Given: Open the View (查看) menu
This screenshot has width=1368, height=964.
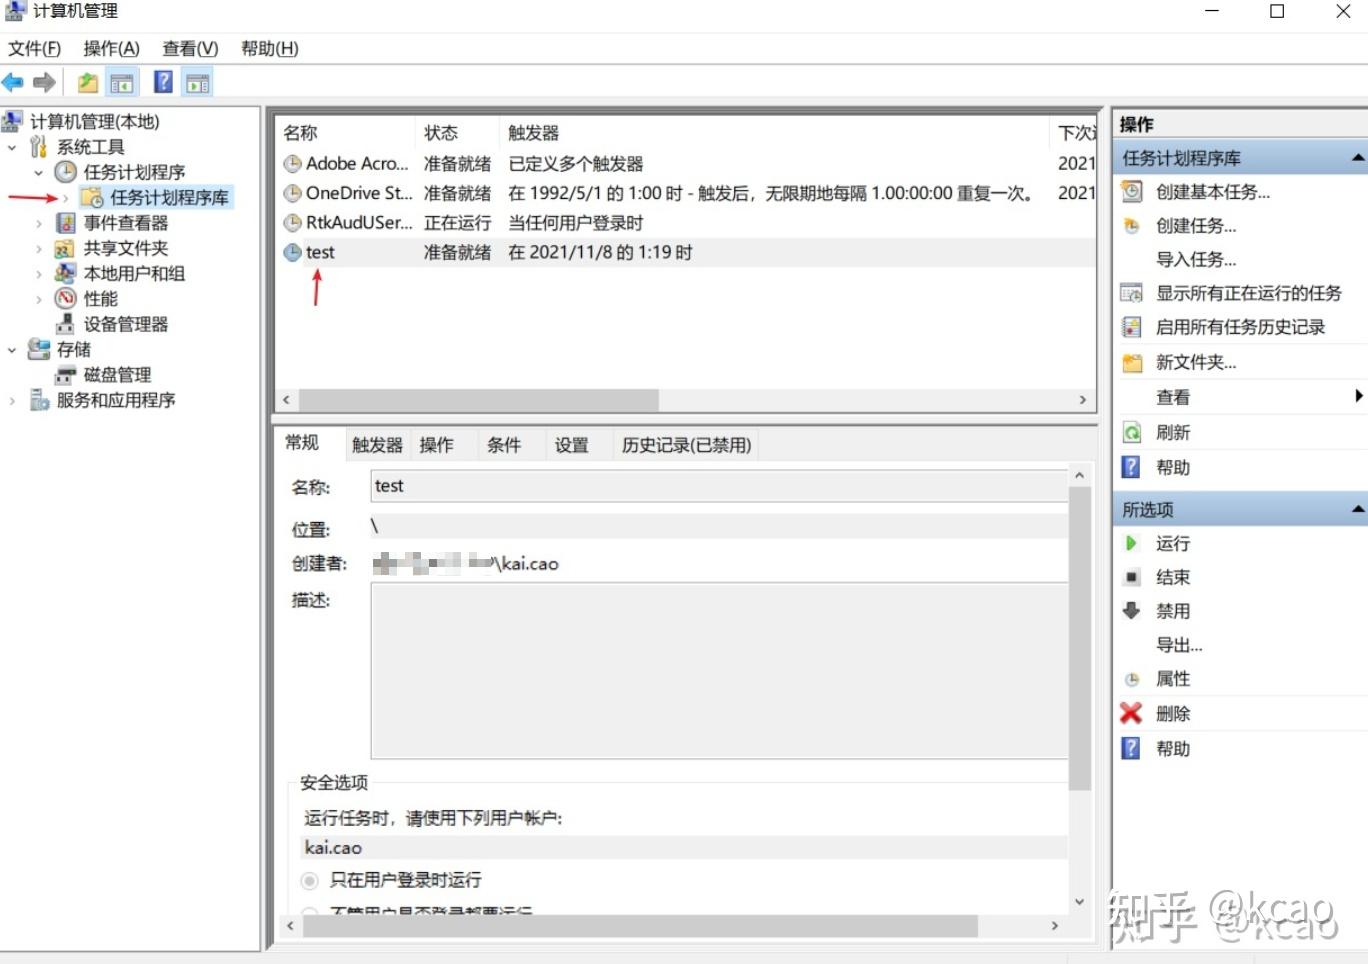Looking at the screenshot, I should click(190, 48).
